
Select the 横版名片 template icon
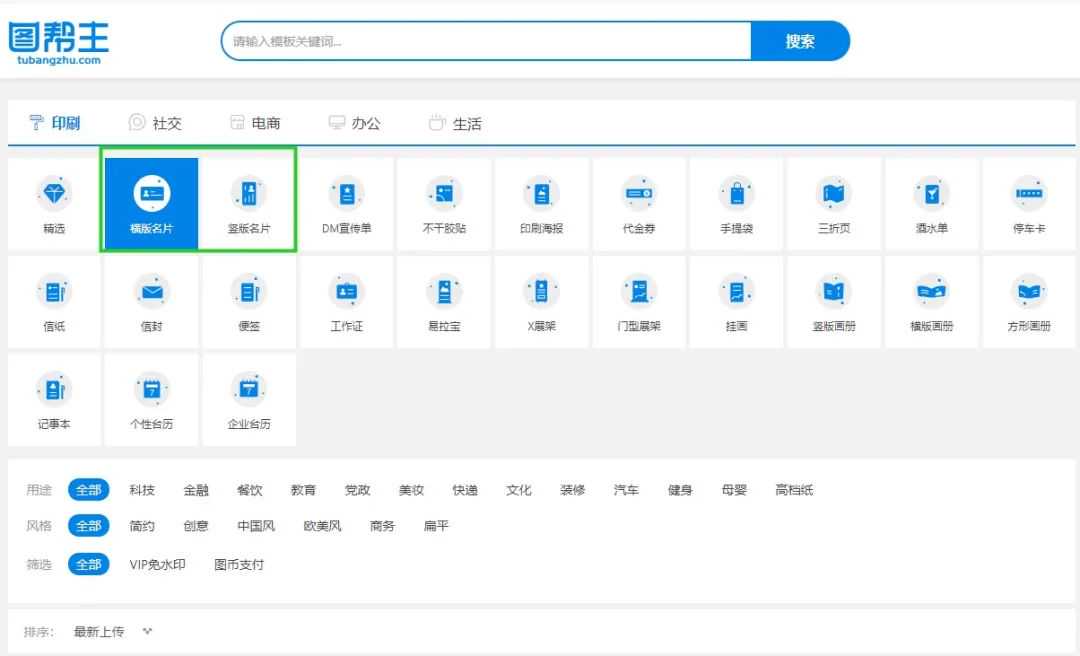(x=152, y=193)
